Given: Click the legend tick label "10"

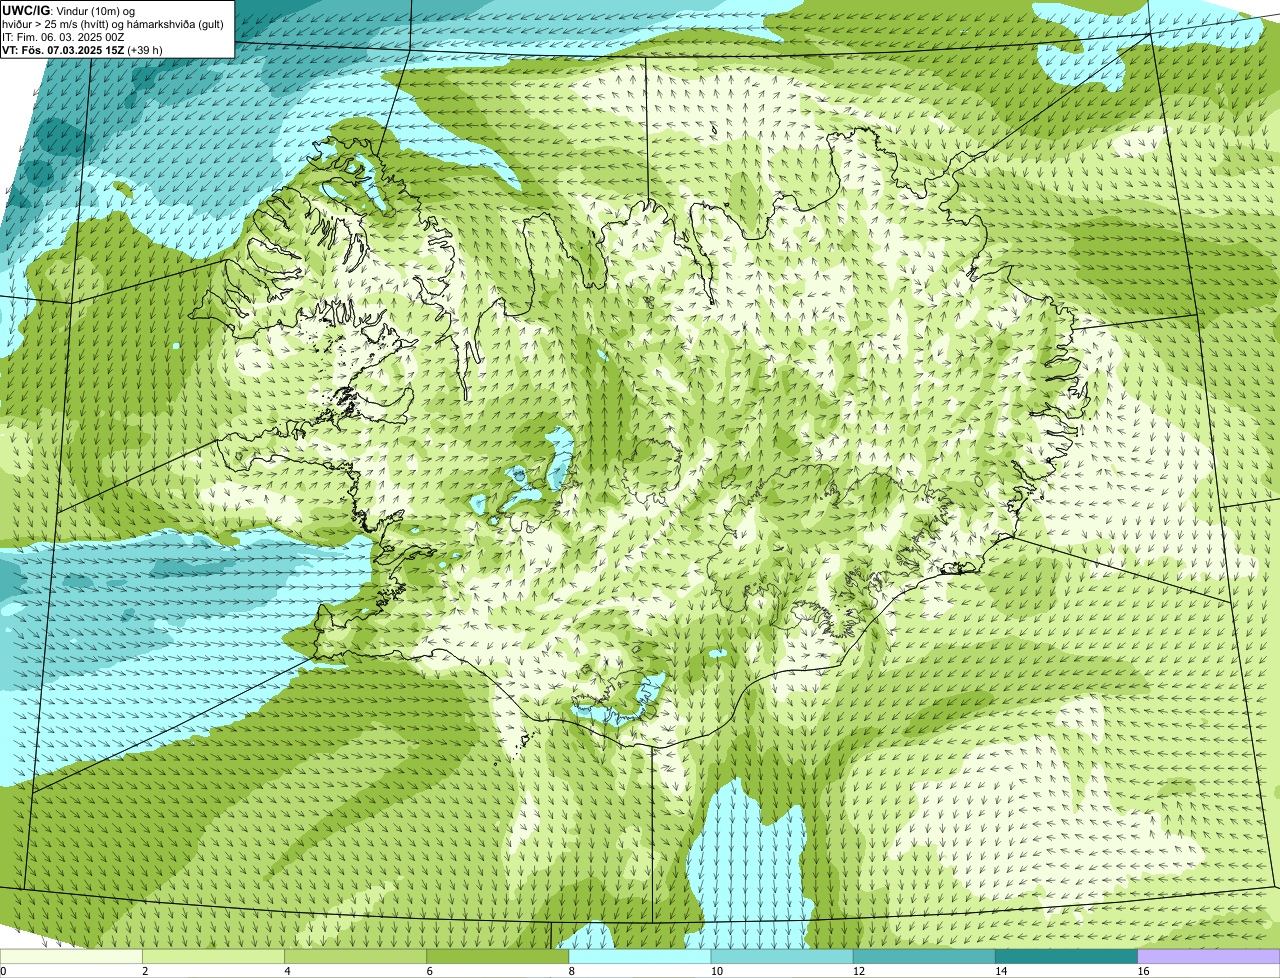Looking at the screenshot, I should [716, 971].
